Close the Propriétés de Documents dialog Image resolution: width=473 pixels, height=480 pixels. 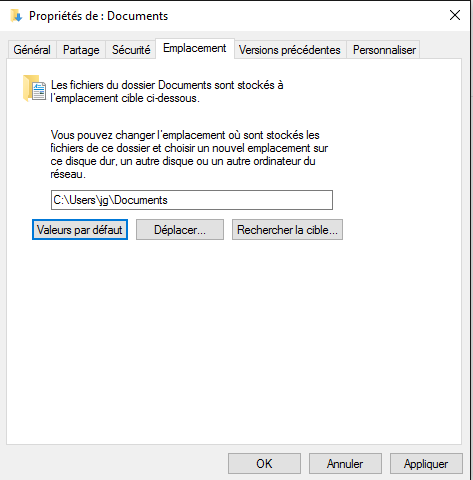pos(455,15)
